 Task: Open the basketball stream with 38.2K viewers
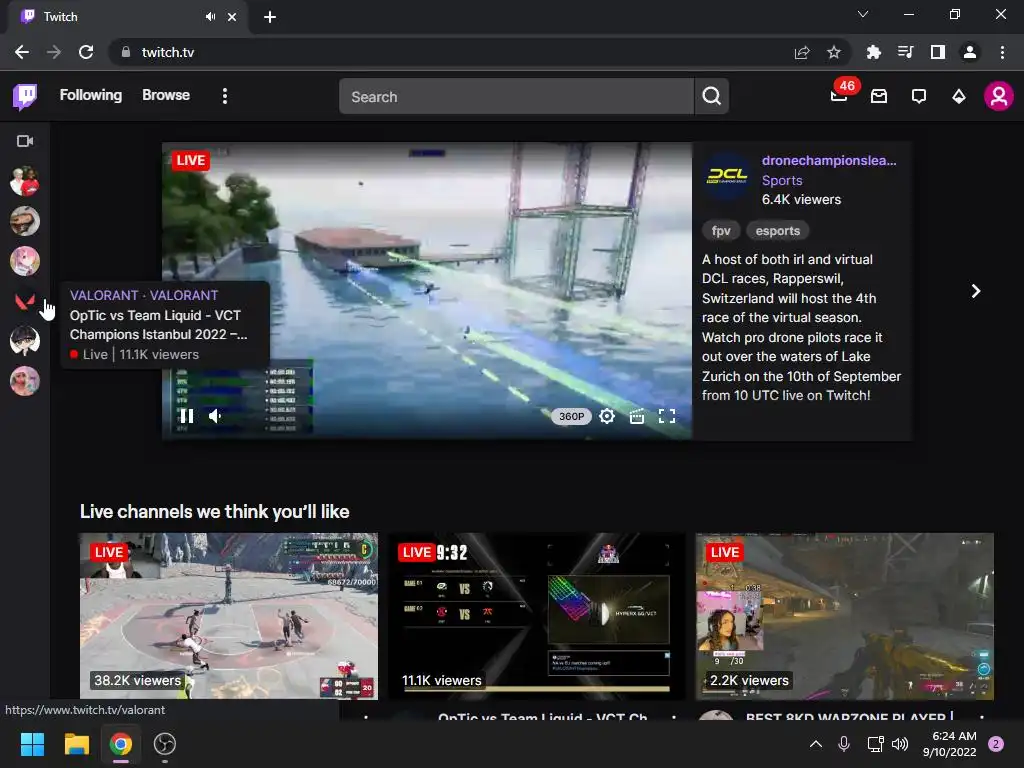229,616
